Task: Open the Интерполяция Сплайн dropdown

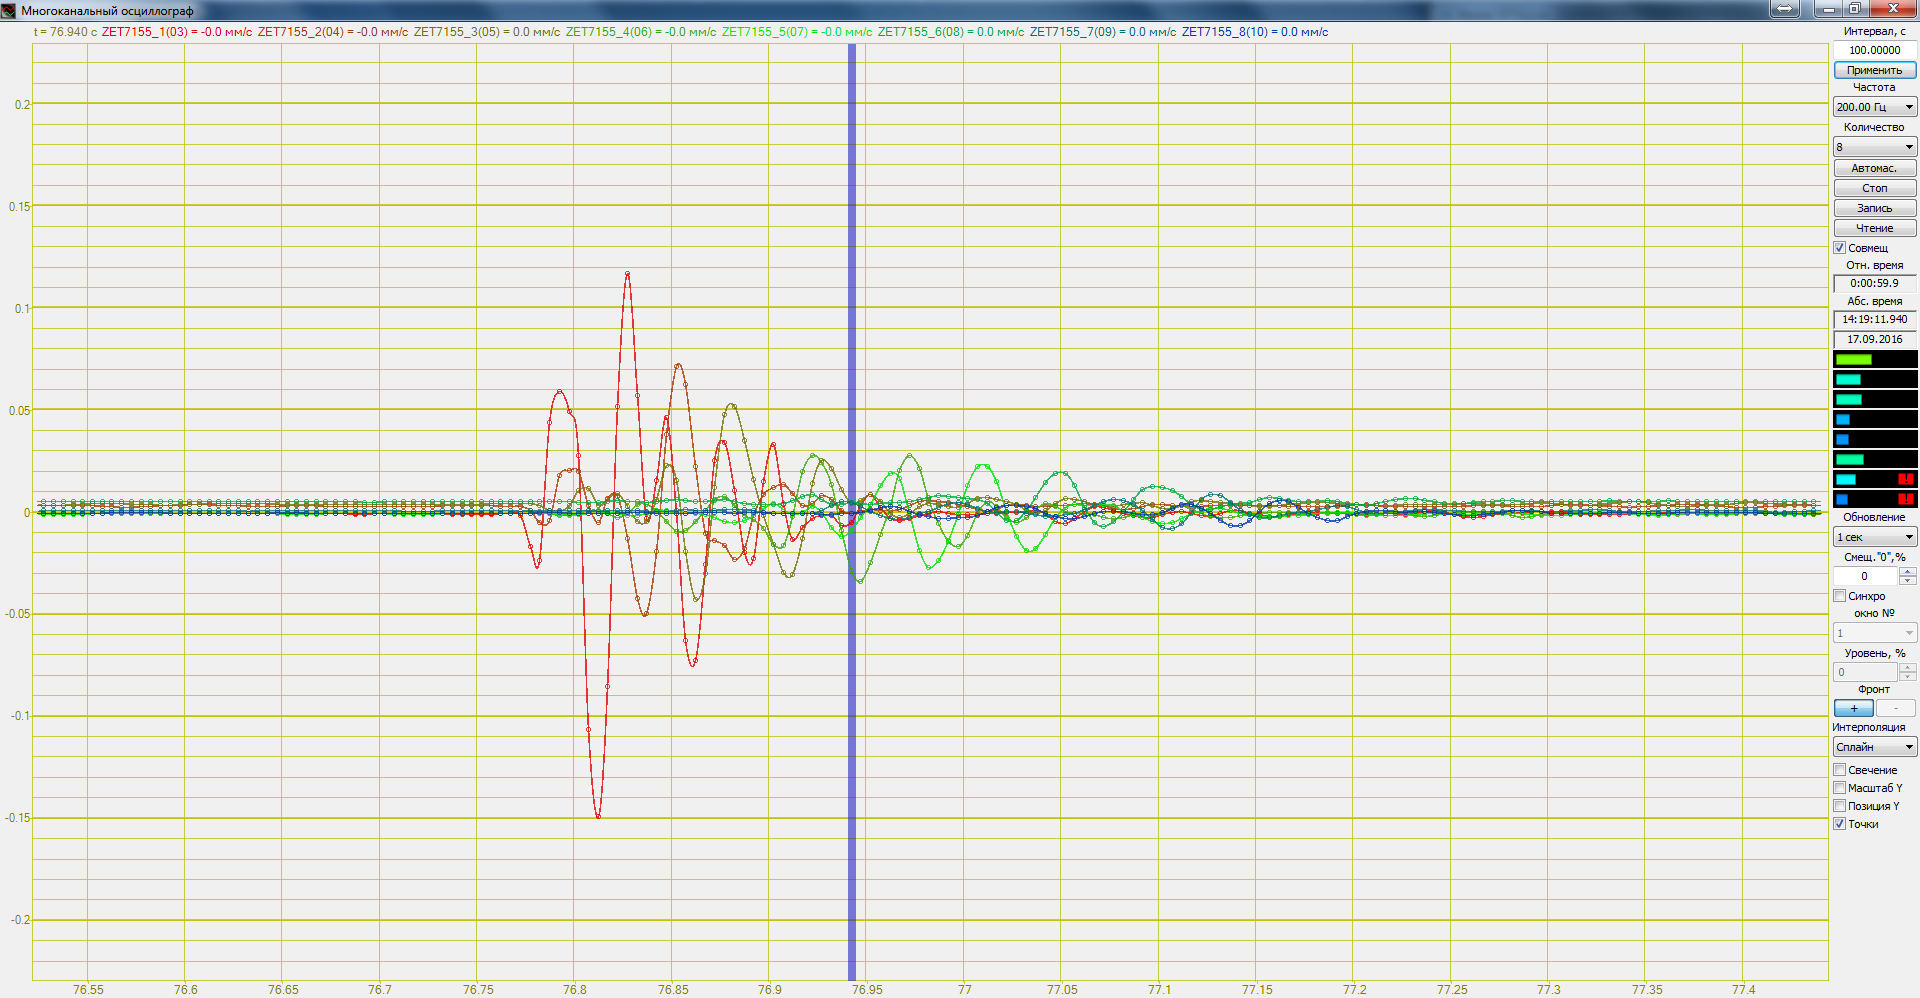Action: [x=1874, y=747]
